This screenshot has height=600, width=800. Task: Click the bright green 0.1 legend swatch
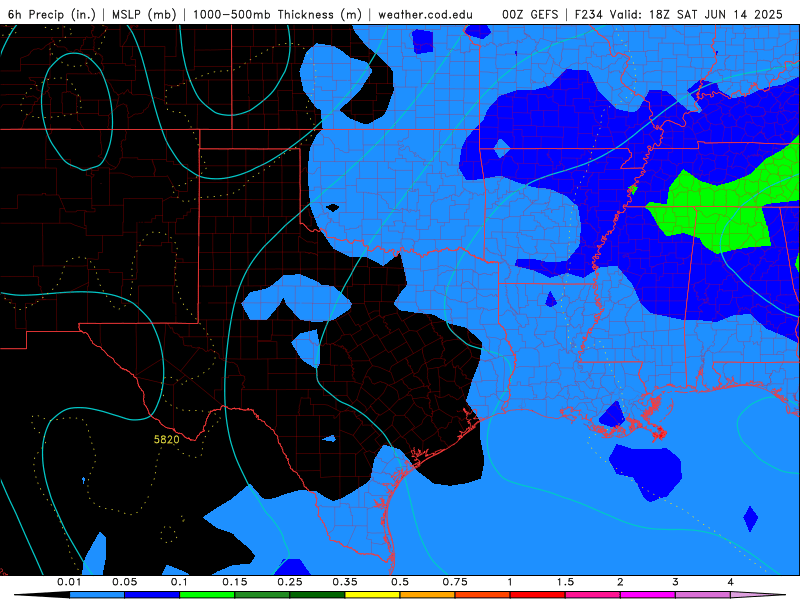coord(207,595)
